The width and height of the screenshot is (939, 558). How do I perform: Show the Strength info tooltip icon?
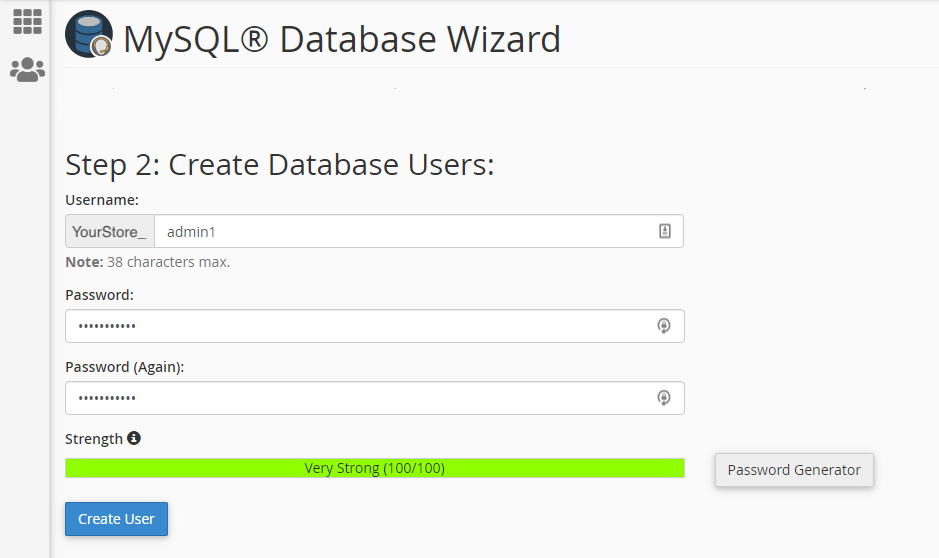tap(134, 438)
